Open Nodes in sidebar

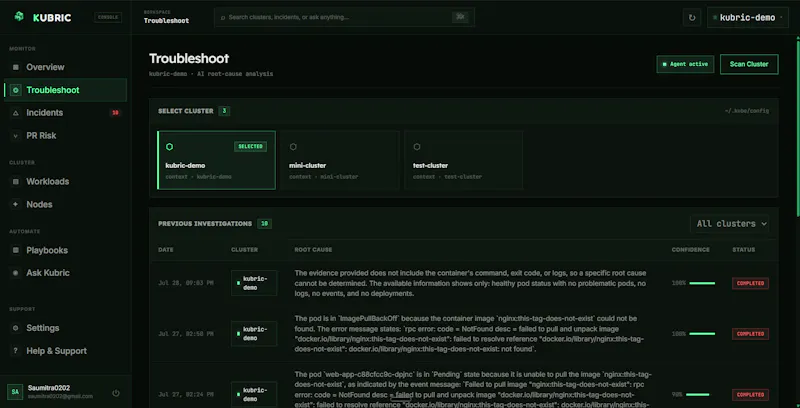(65, 205)
